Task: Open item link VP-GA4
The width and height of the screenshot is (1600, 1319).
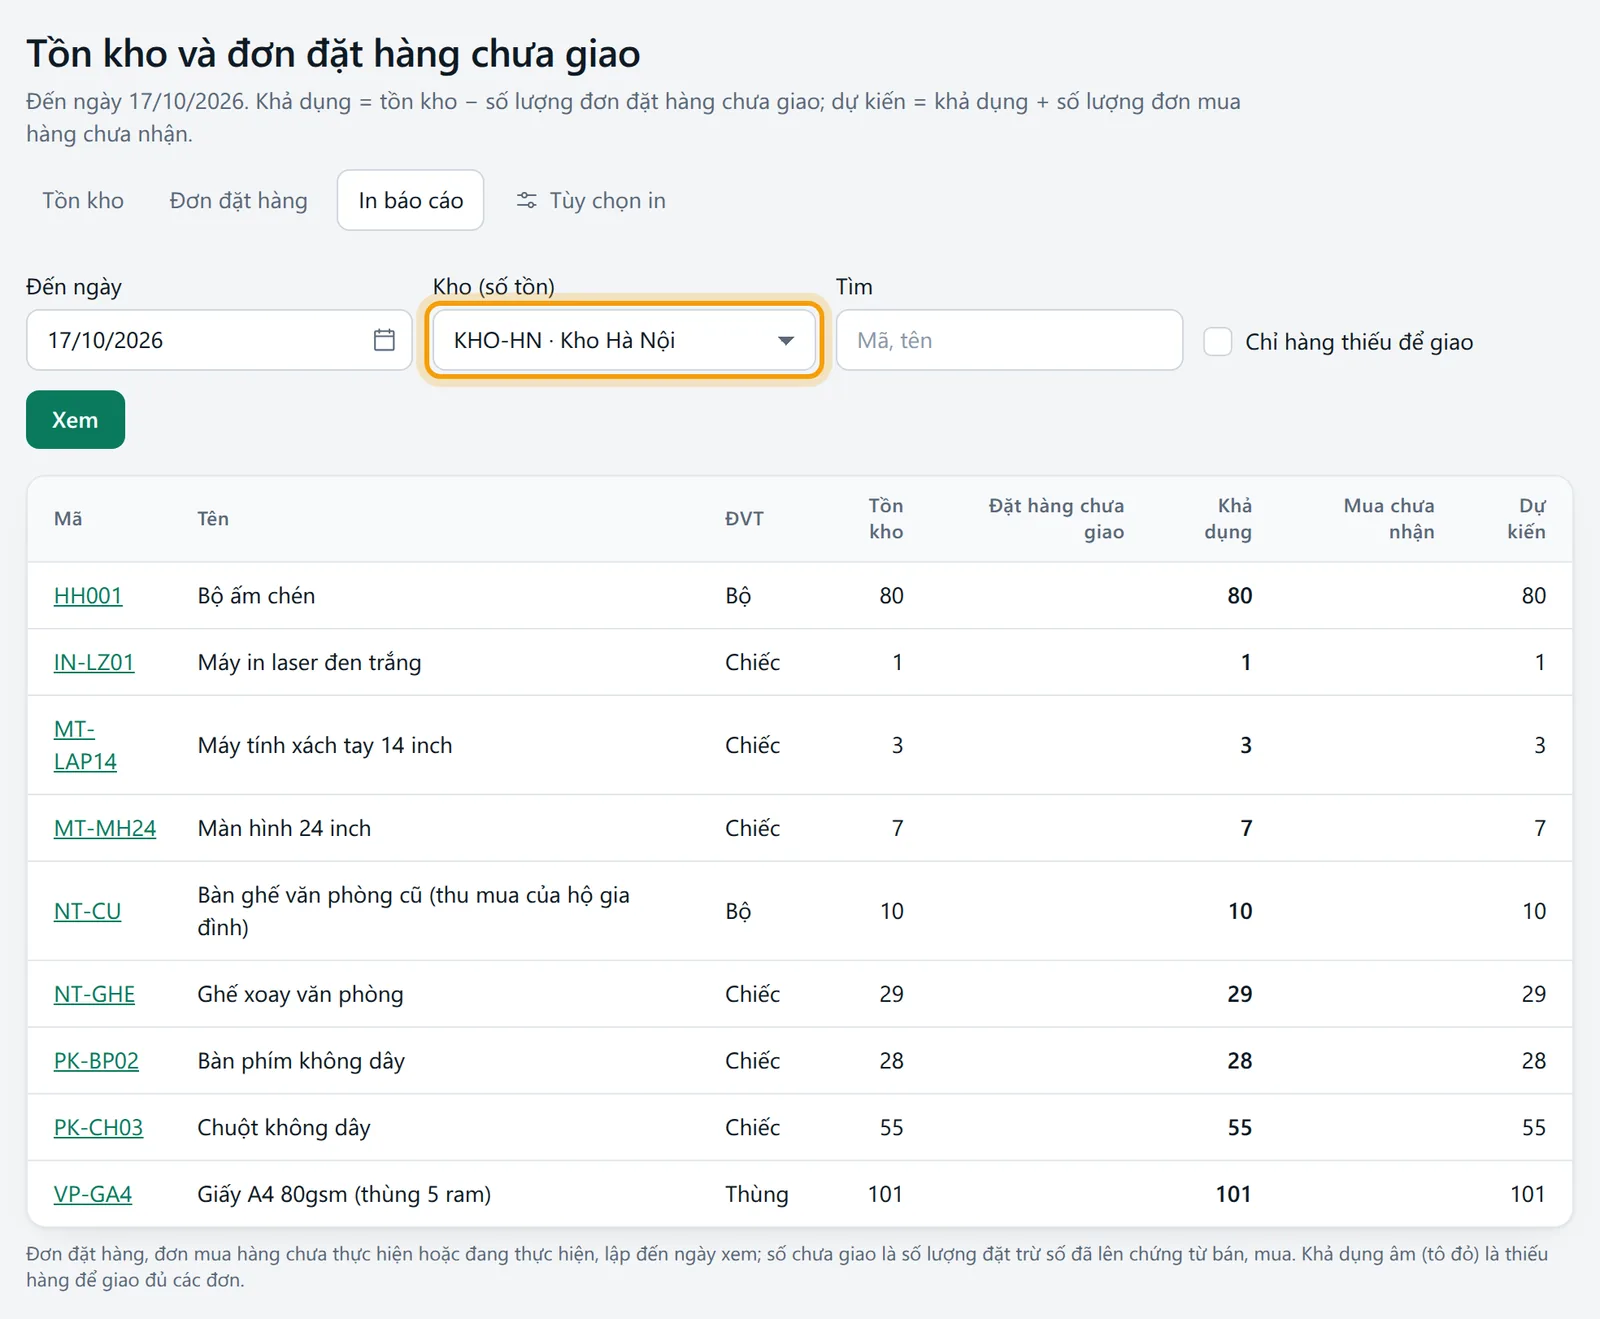Action: click(93, 1195)
